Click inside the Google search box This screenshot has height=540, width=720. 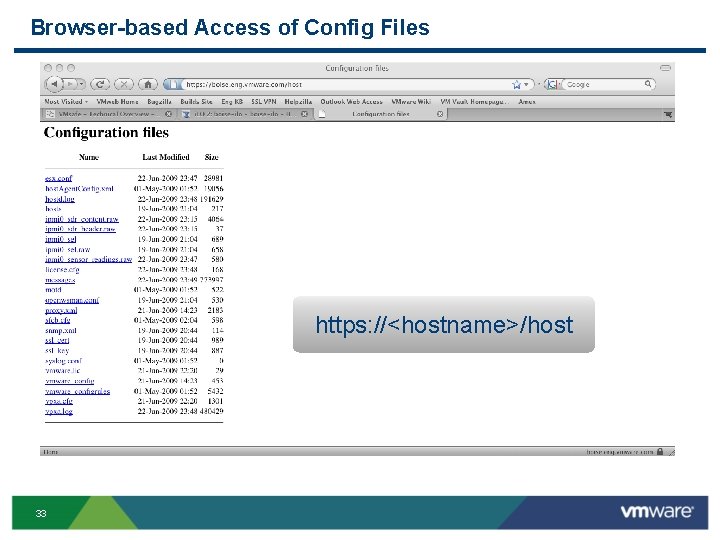point(603,84)
